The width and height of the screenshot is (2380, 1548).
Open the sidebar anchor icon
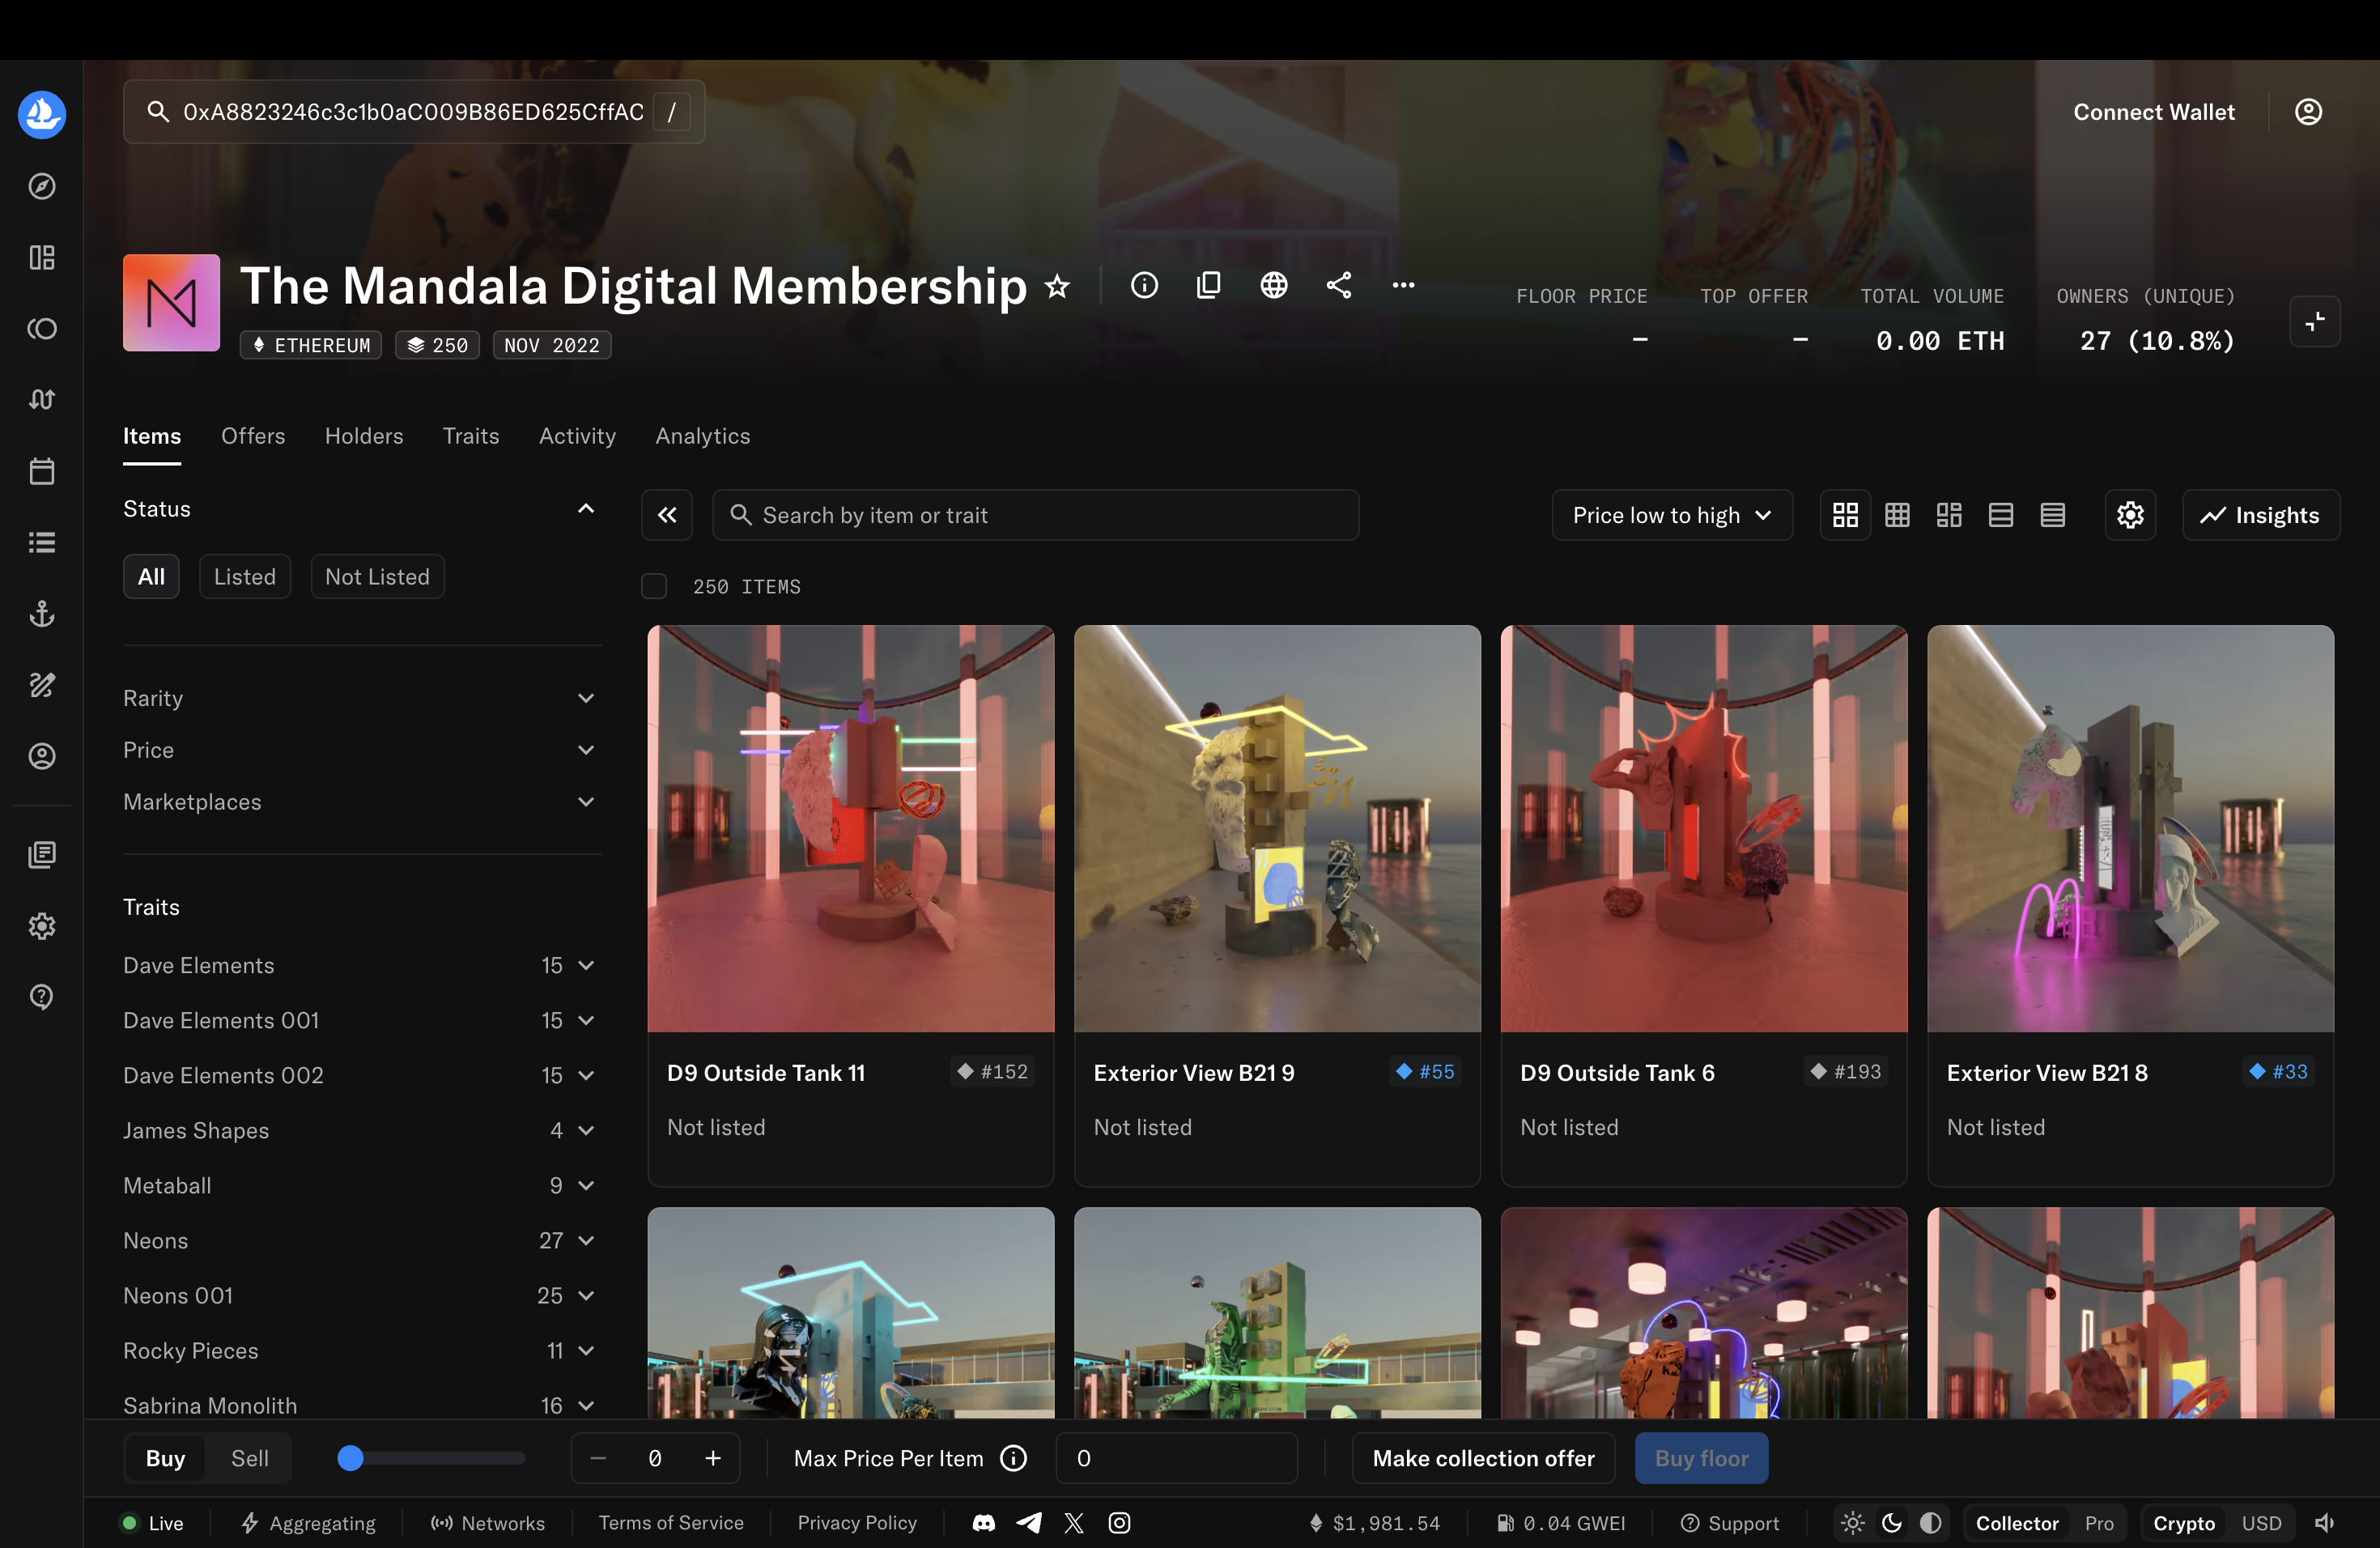[42, 614]
